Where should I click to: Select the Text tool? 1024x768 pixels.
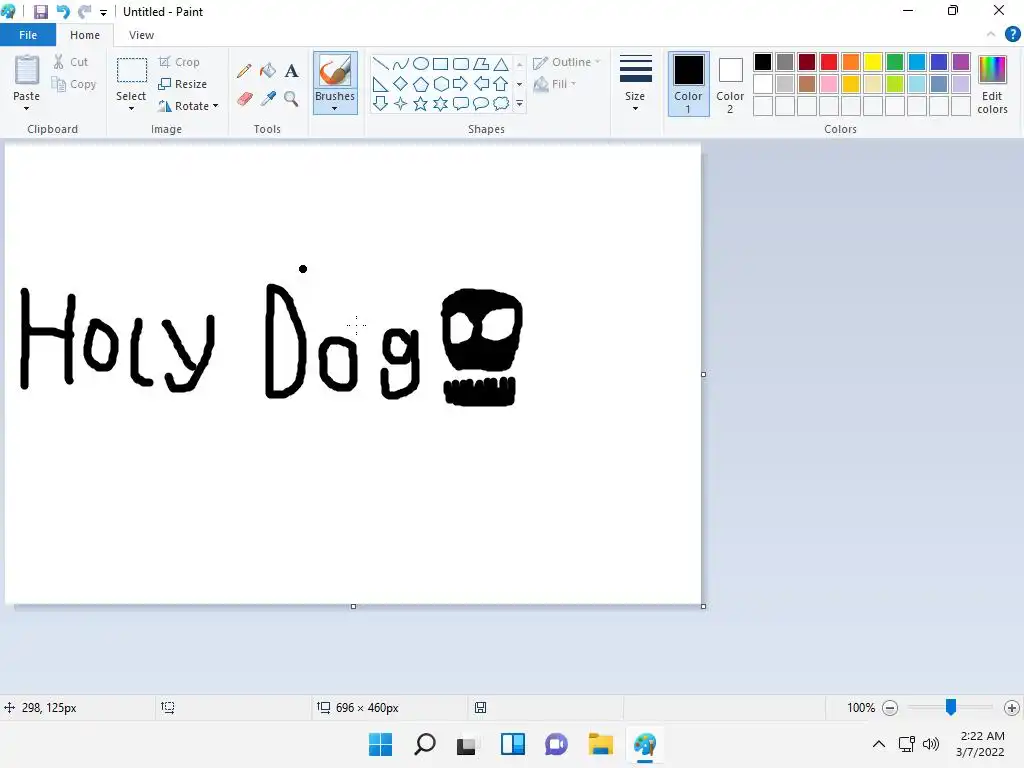point(291,71)
